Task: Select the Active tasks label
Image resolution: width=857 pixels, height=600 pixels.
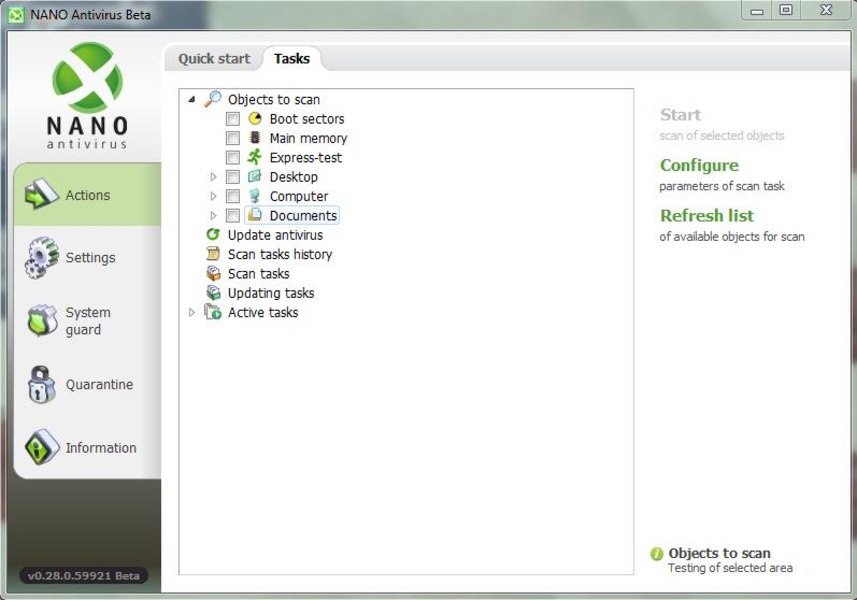Action: pyautogui.click(x=263, y=312)
